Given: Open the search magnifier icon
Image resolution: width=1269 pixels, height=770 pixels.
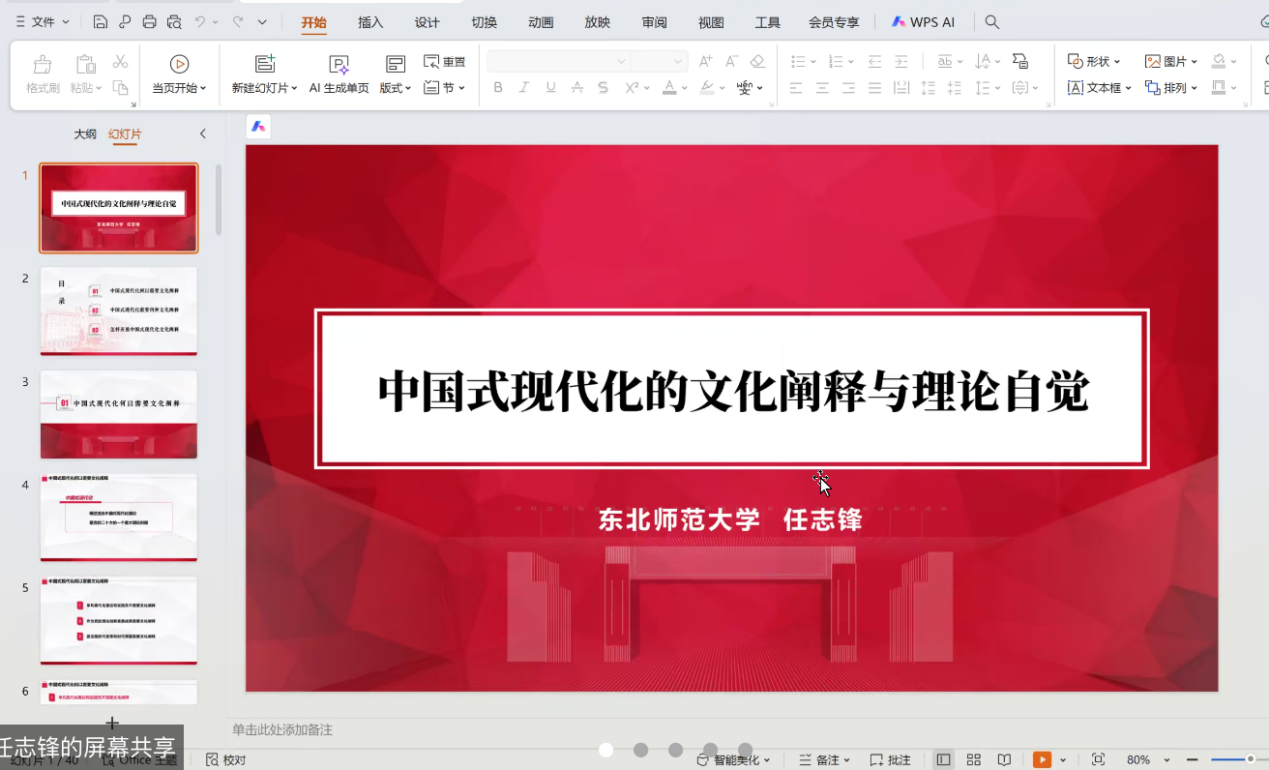Looking at the screenshot, I should pos(991,22).
